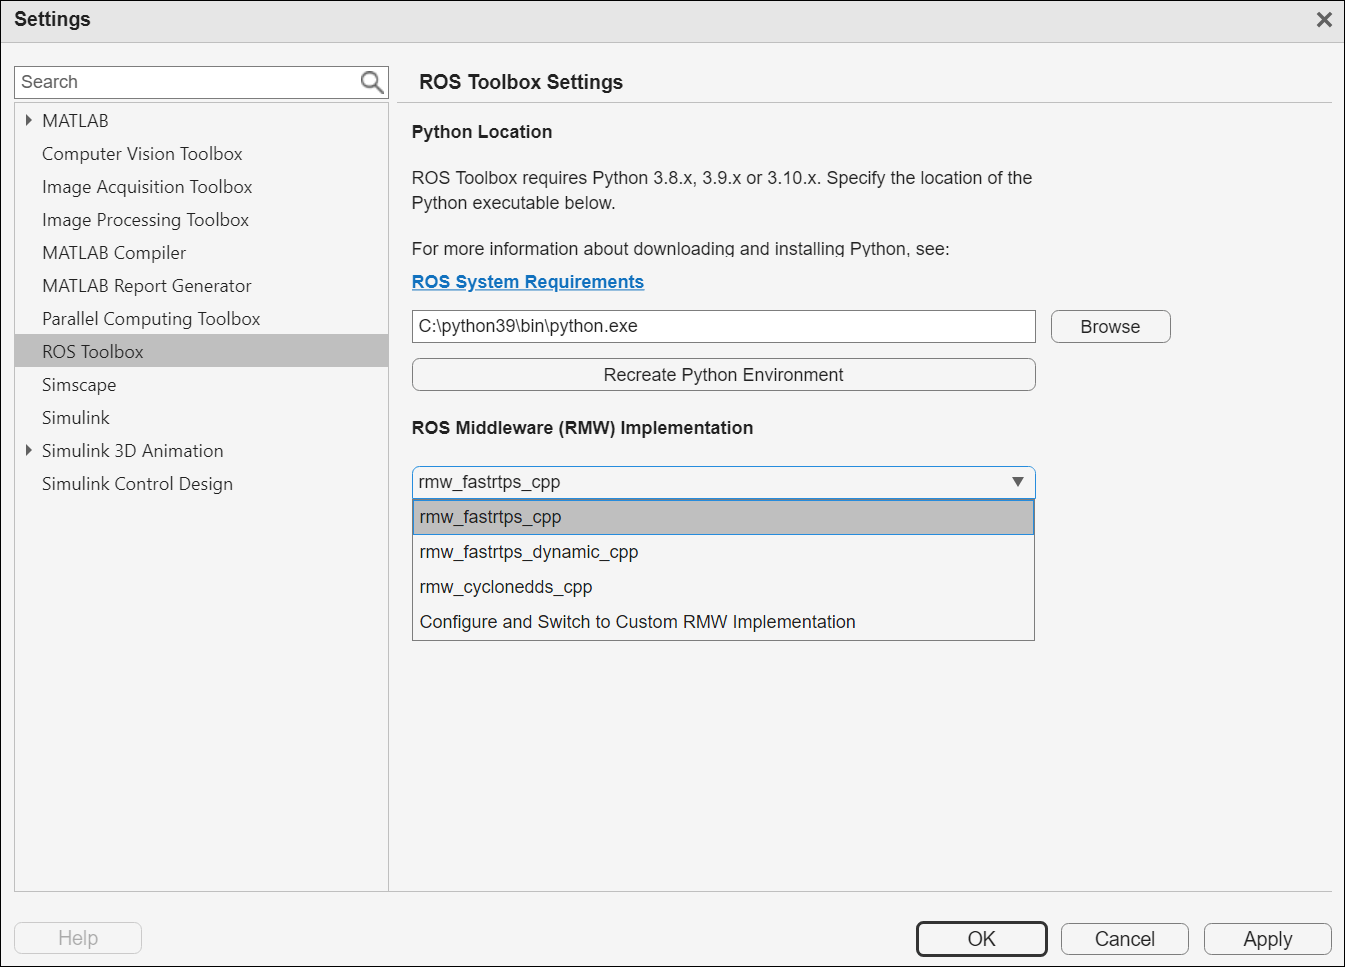Focus the settings Search box
Screen dimensions: 1345x967
(185, 82)
